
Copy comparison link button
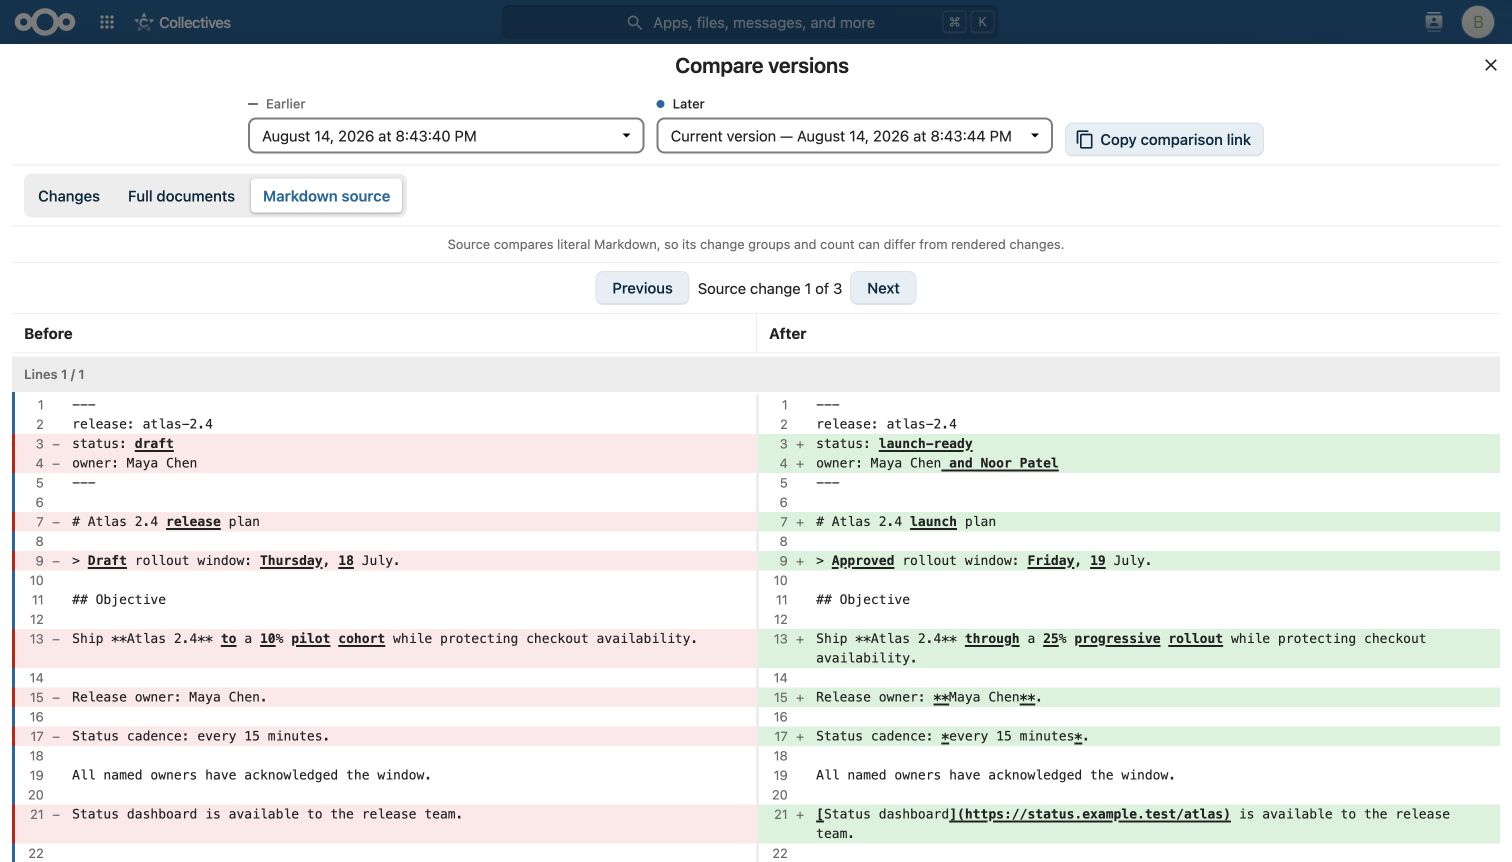[1164, 140]
